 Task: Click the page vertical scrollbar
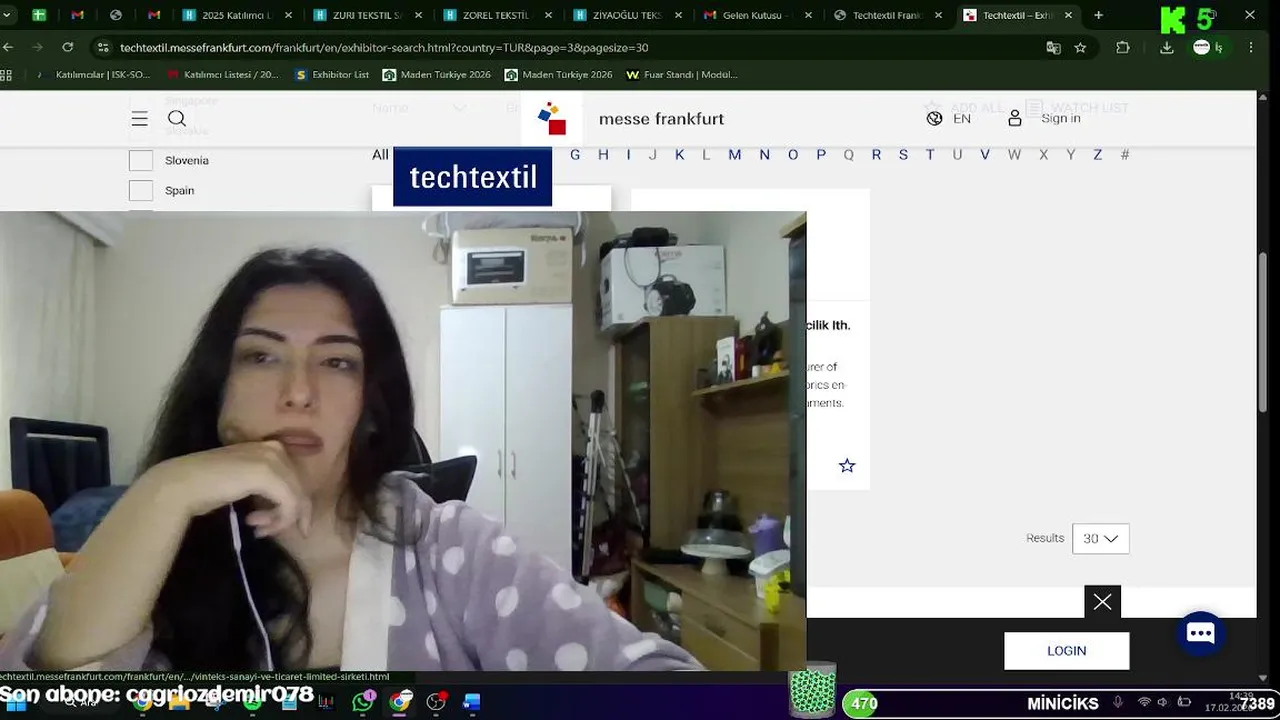click(1262, 330)
